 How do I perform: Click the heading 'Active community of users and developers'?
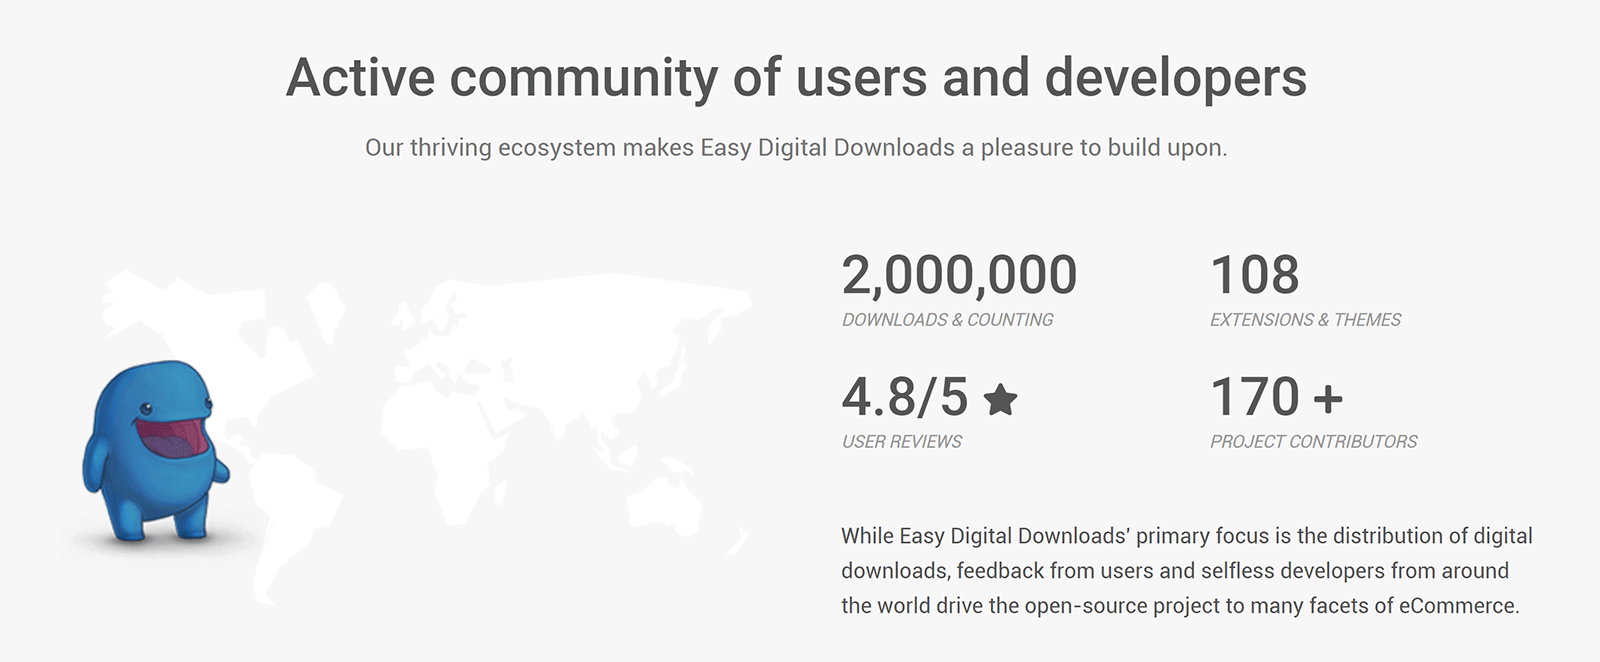click(796, 78)
